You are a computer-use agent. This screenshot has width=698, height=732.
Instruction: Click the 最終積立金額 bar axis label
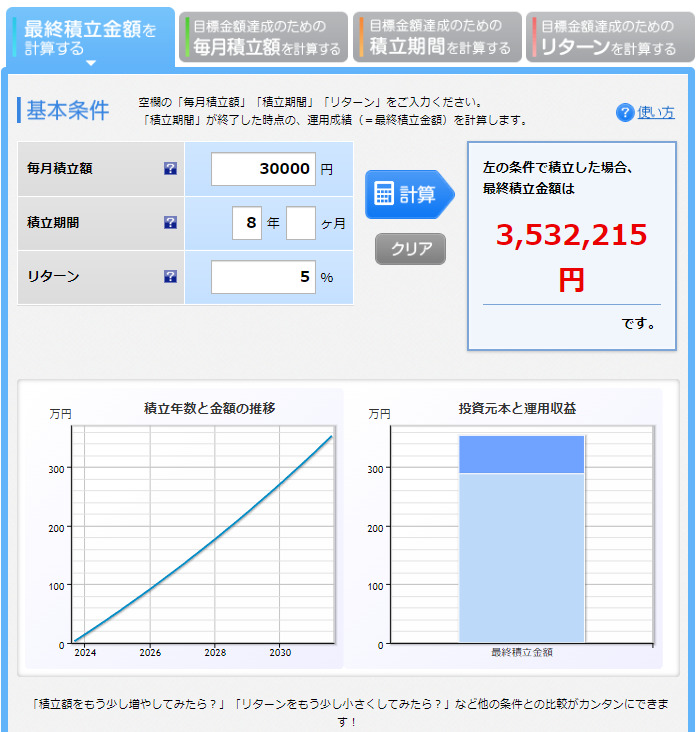tap(522, 653)
